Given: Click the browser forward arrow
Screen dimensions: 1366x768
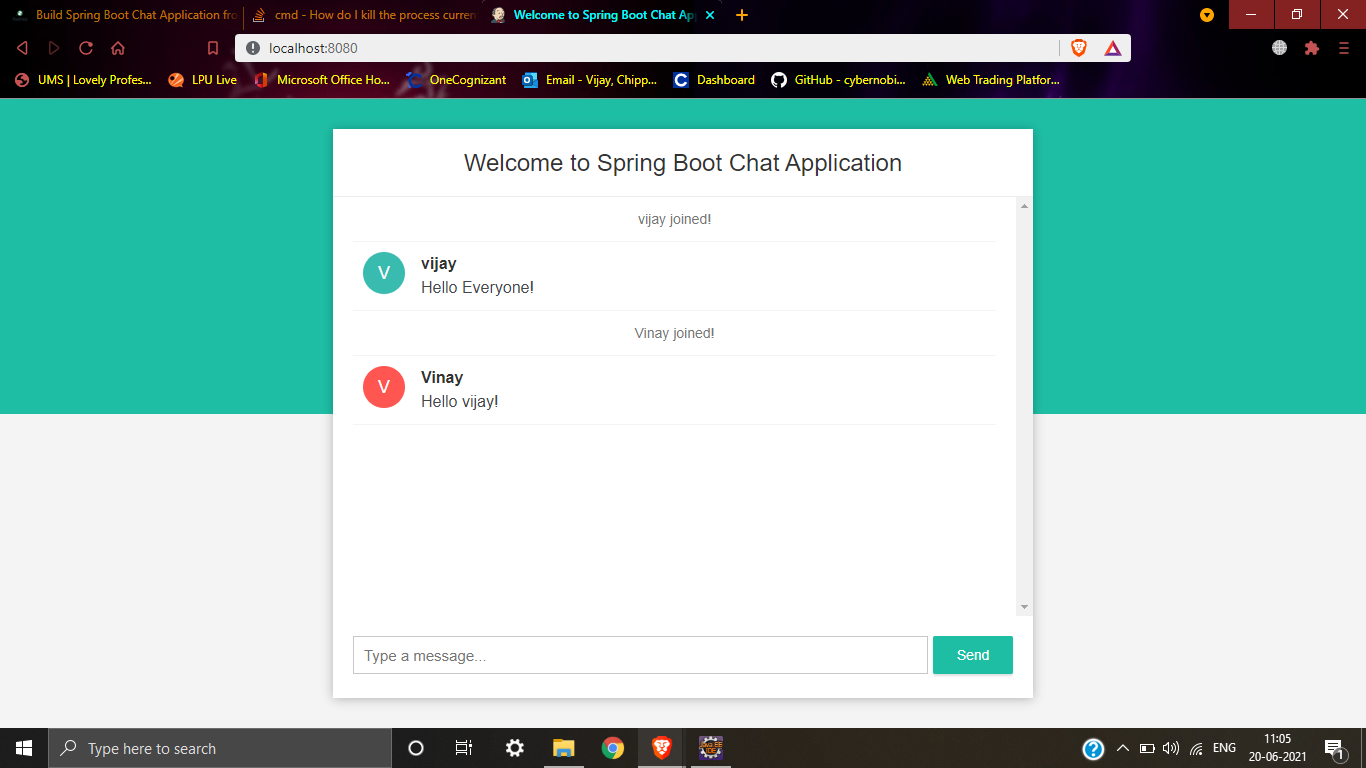Looking at the screenshot, I should pyautogui.click(x=54, y=48).
